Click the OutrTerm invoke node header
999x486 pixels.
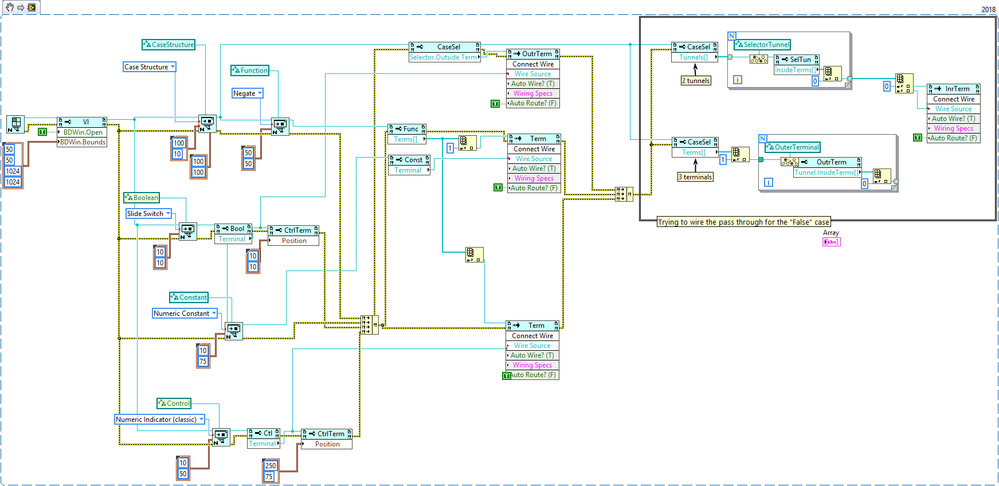point(533,54)
